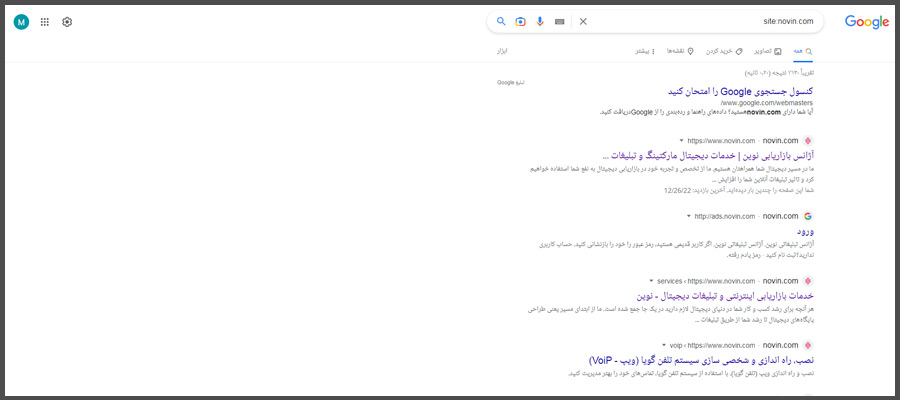Viewport: 900px width, 400px height.
Task: Click the results count statistics text
Action: click(779, 73)
